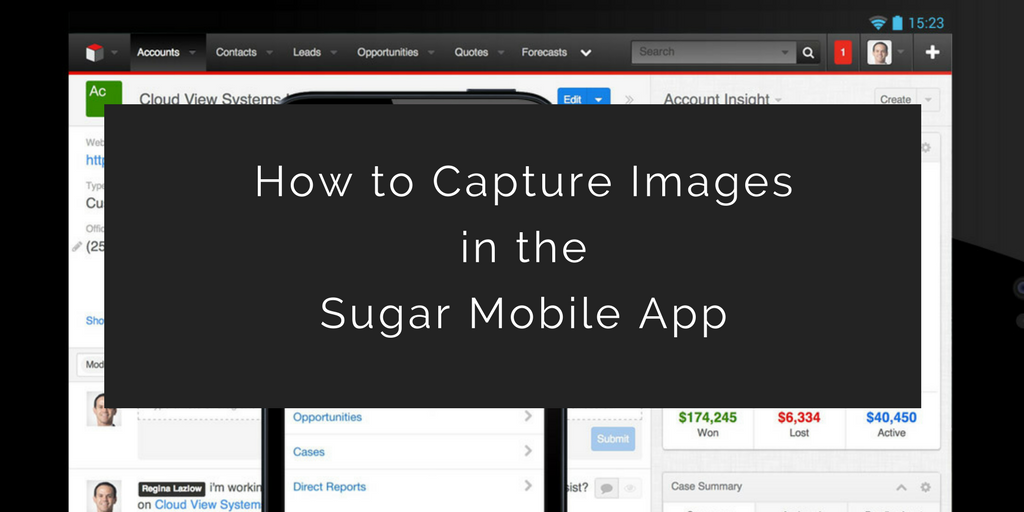Viewport: 1024px width, 512px height.
Task: Expand the Accounts tab dropdown arrow
Action: click(x=192, y=52)
